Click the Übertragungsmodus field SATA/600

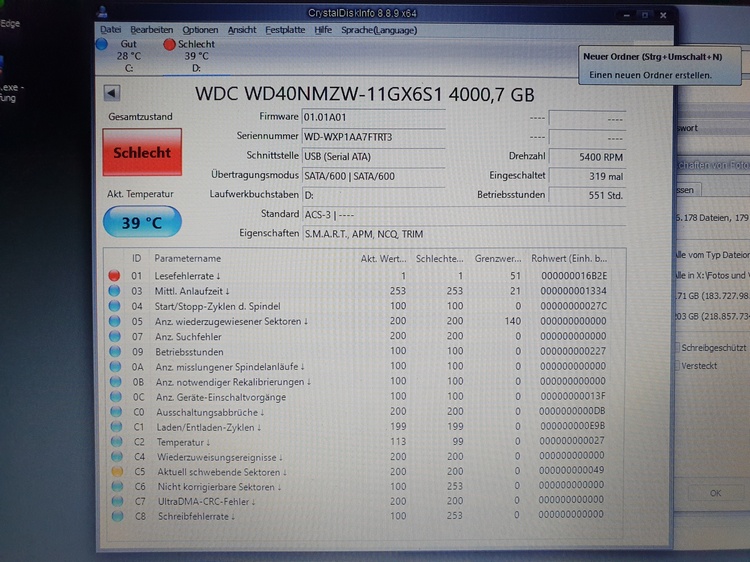point(374,176)
